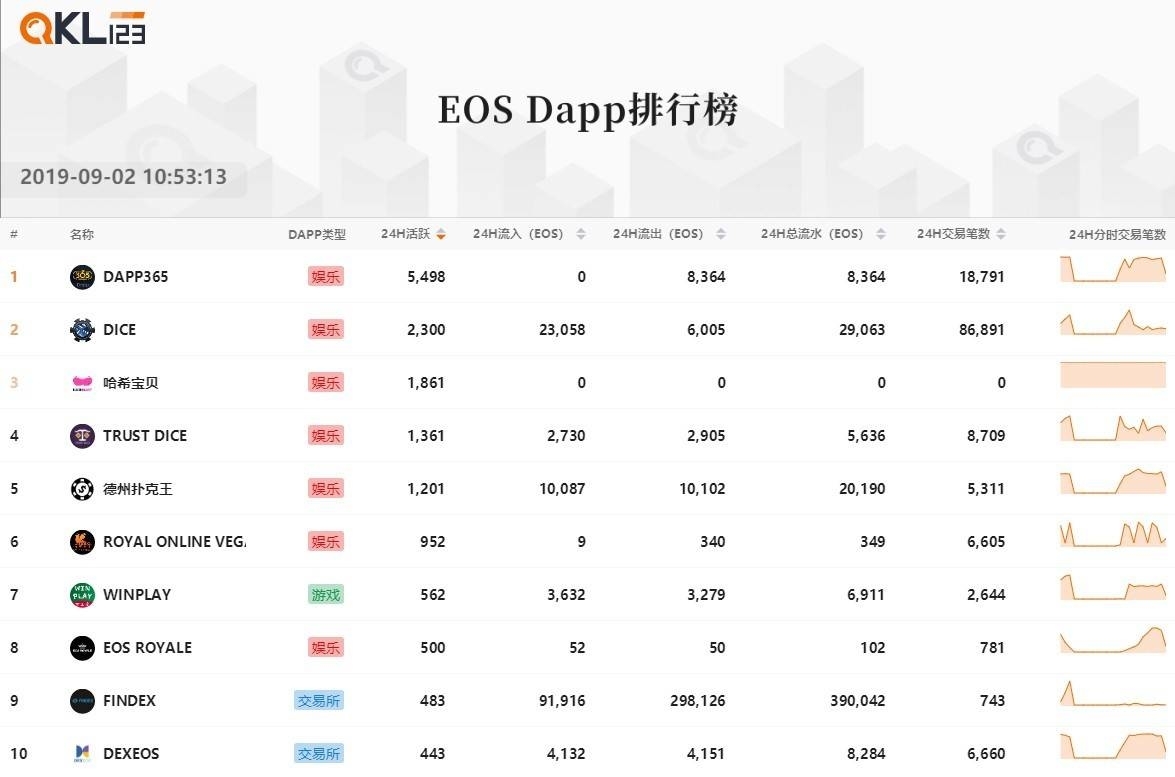1175x777 pixels.
Task: Select the 6,605 transaction count
Action: pyautogui.click(x=986, y=542)
